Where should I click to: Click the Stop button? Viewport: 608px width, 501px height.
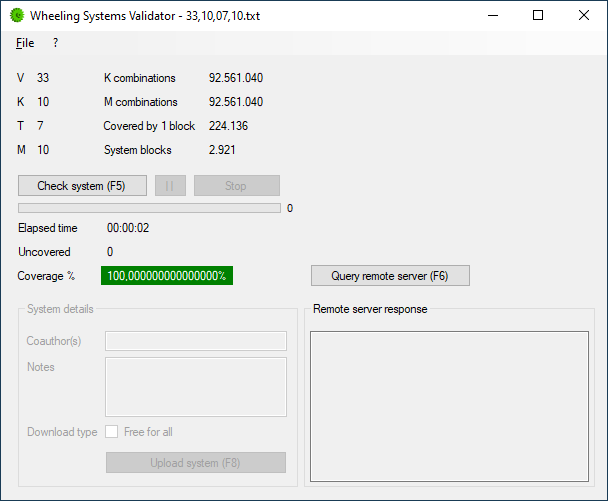coord(237,186)
